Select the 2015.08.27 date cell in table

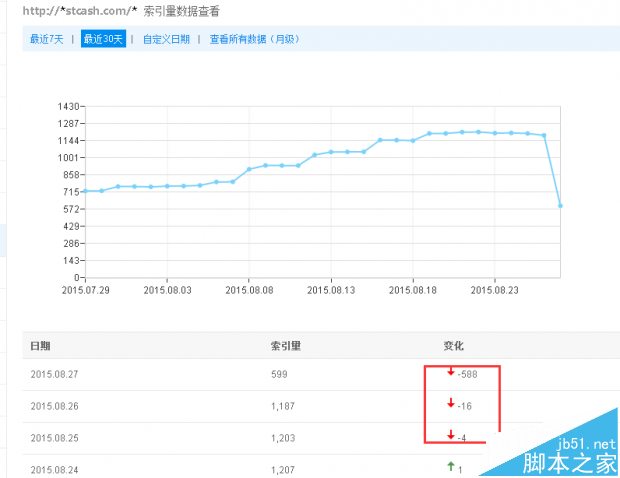pos(54,374)
